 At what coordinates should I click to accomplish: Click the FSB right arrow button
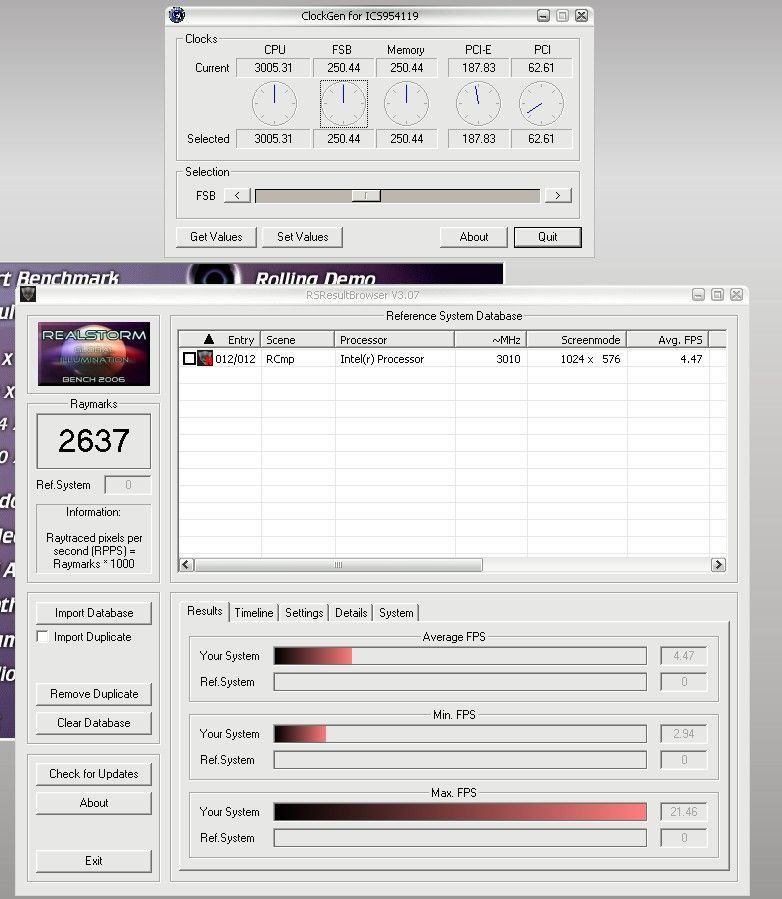coord(558,196)
